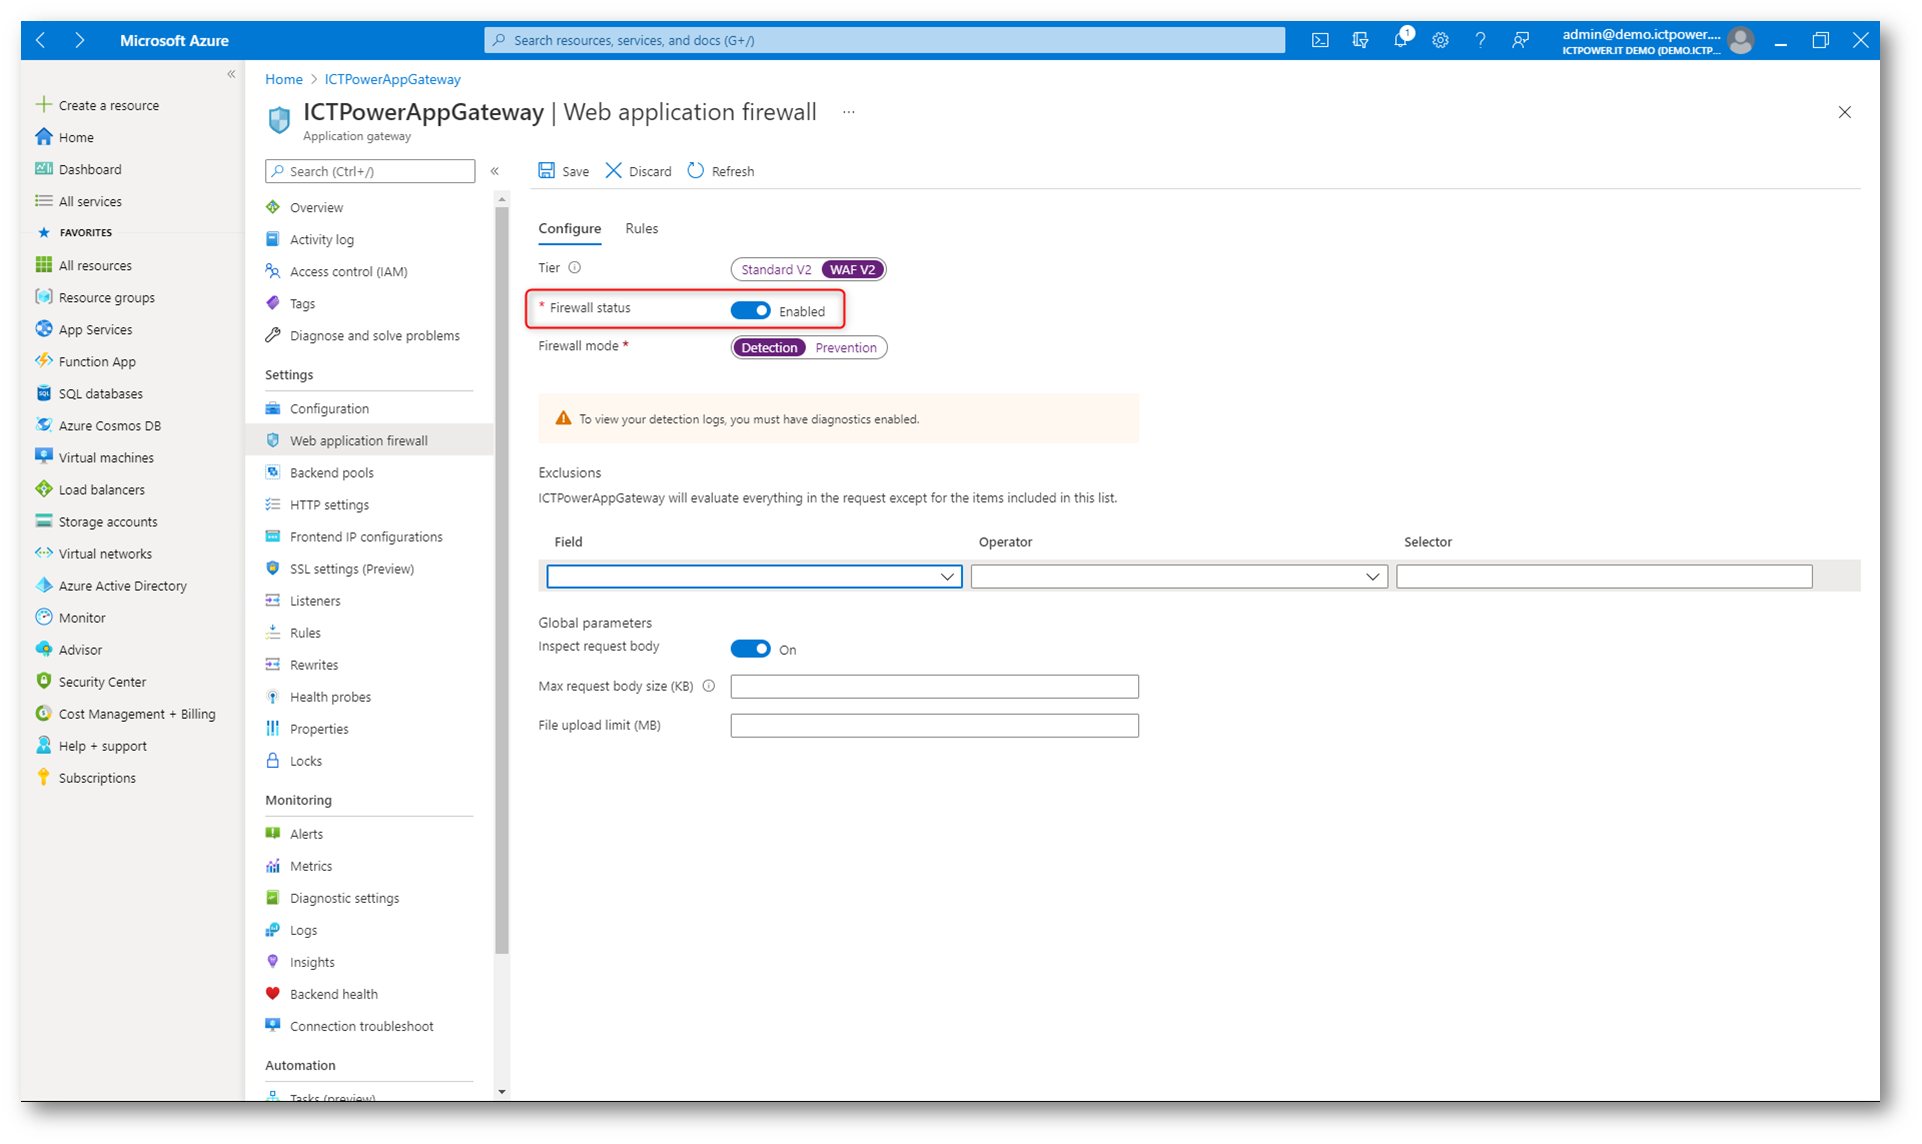Click the resource menu scrollbar
This screenshot has height=1144, width=1922.
click(502, 580)
